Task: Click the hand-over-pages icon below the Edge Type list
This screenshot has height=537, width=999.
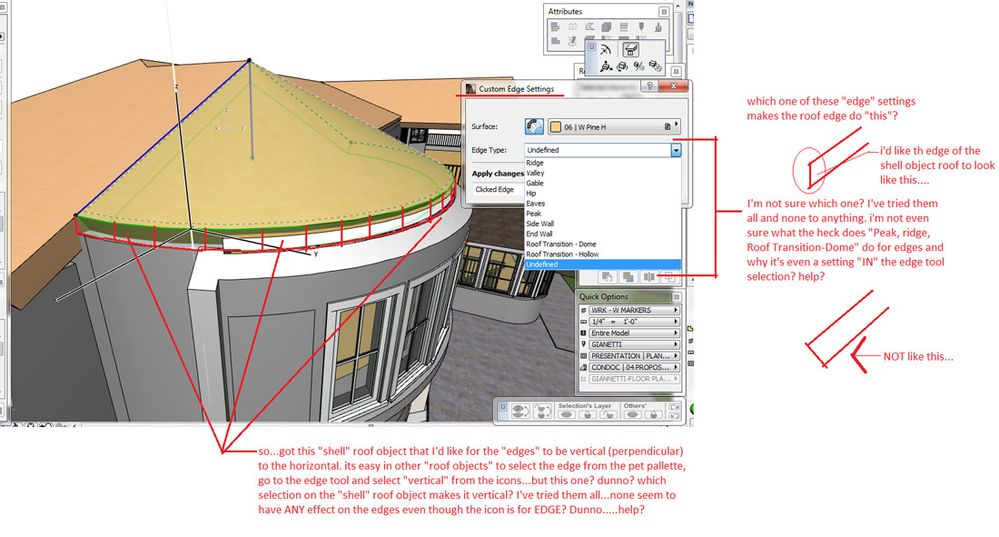Action: click(607, 277)
